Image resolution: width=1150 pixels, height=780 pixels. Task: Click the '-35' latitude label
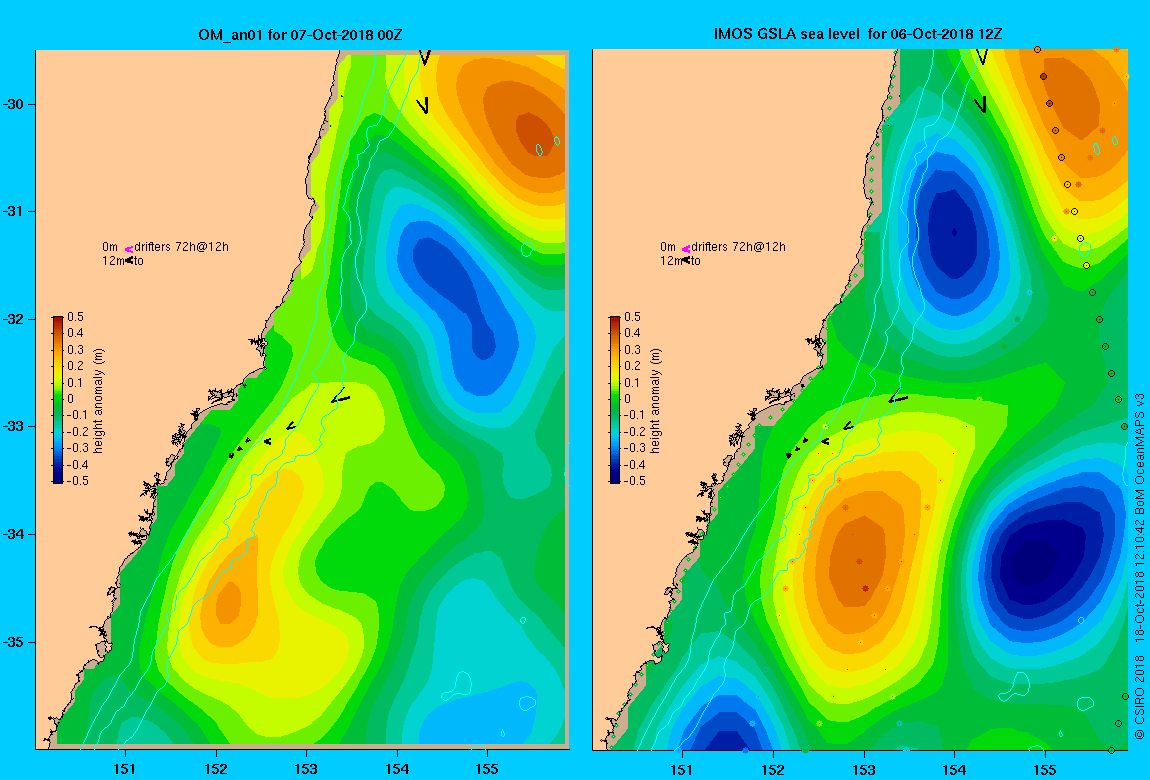tap(14, 642)
